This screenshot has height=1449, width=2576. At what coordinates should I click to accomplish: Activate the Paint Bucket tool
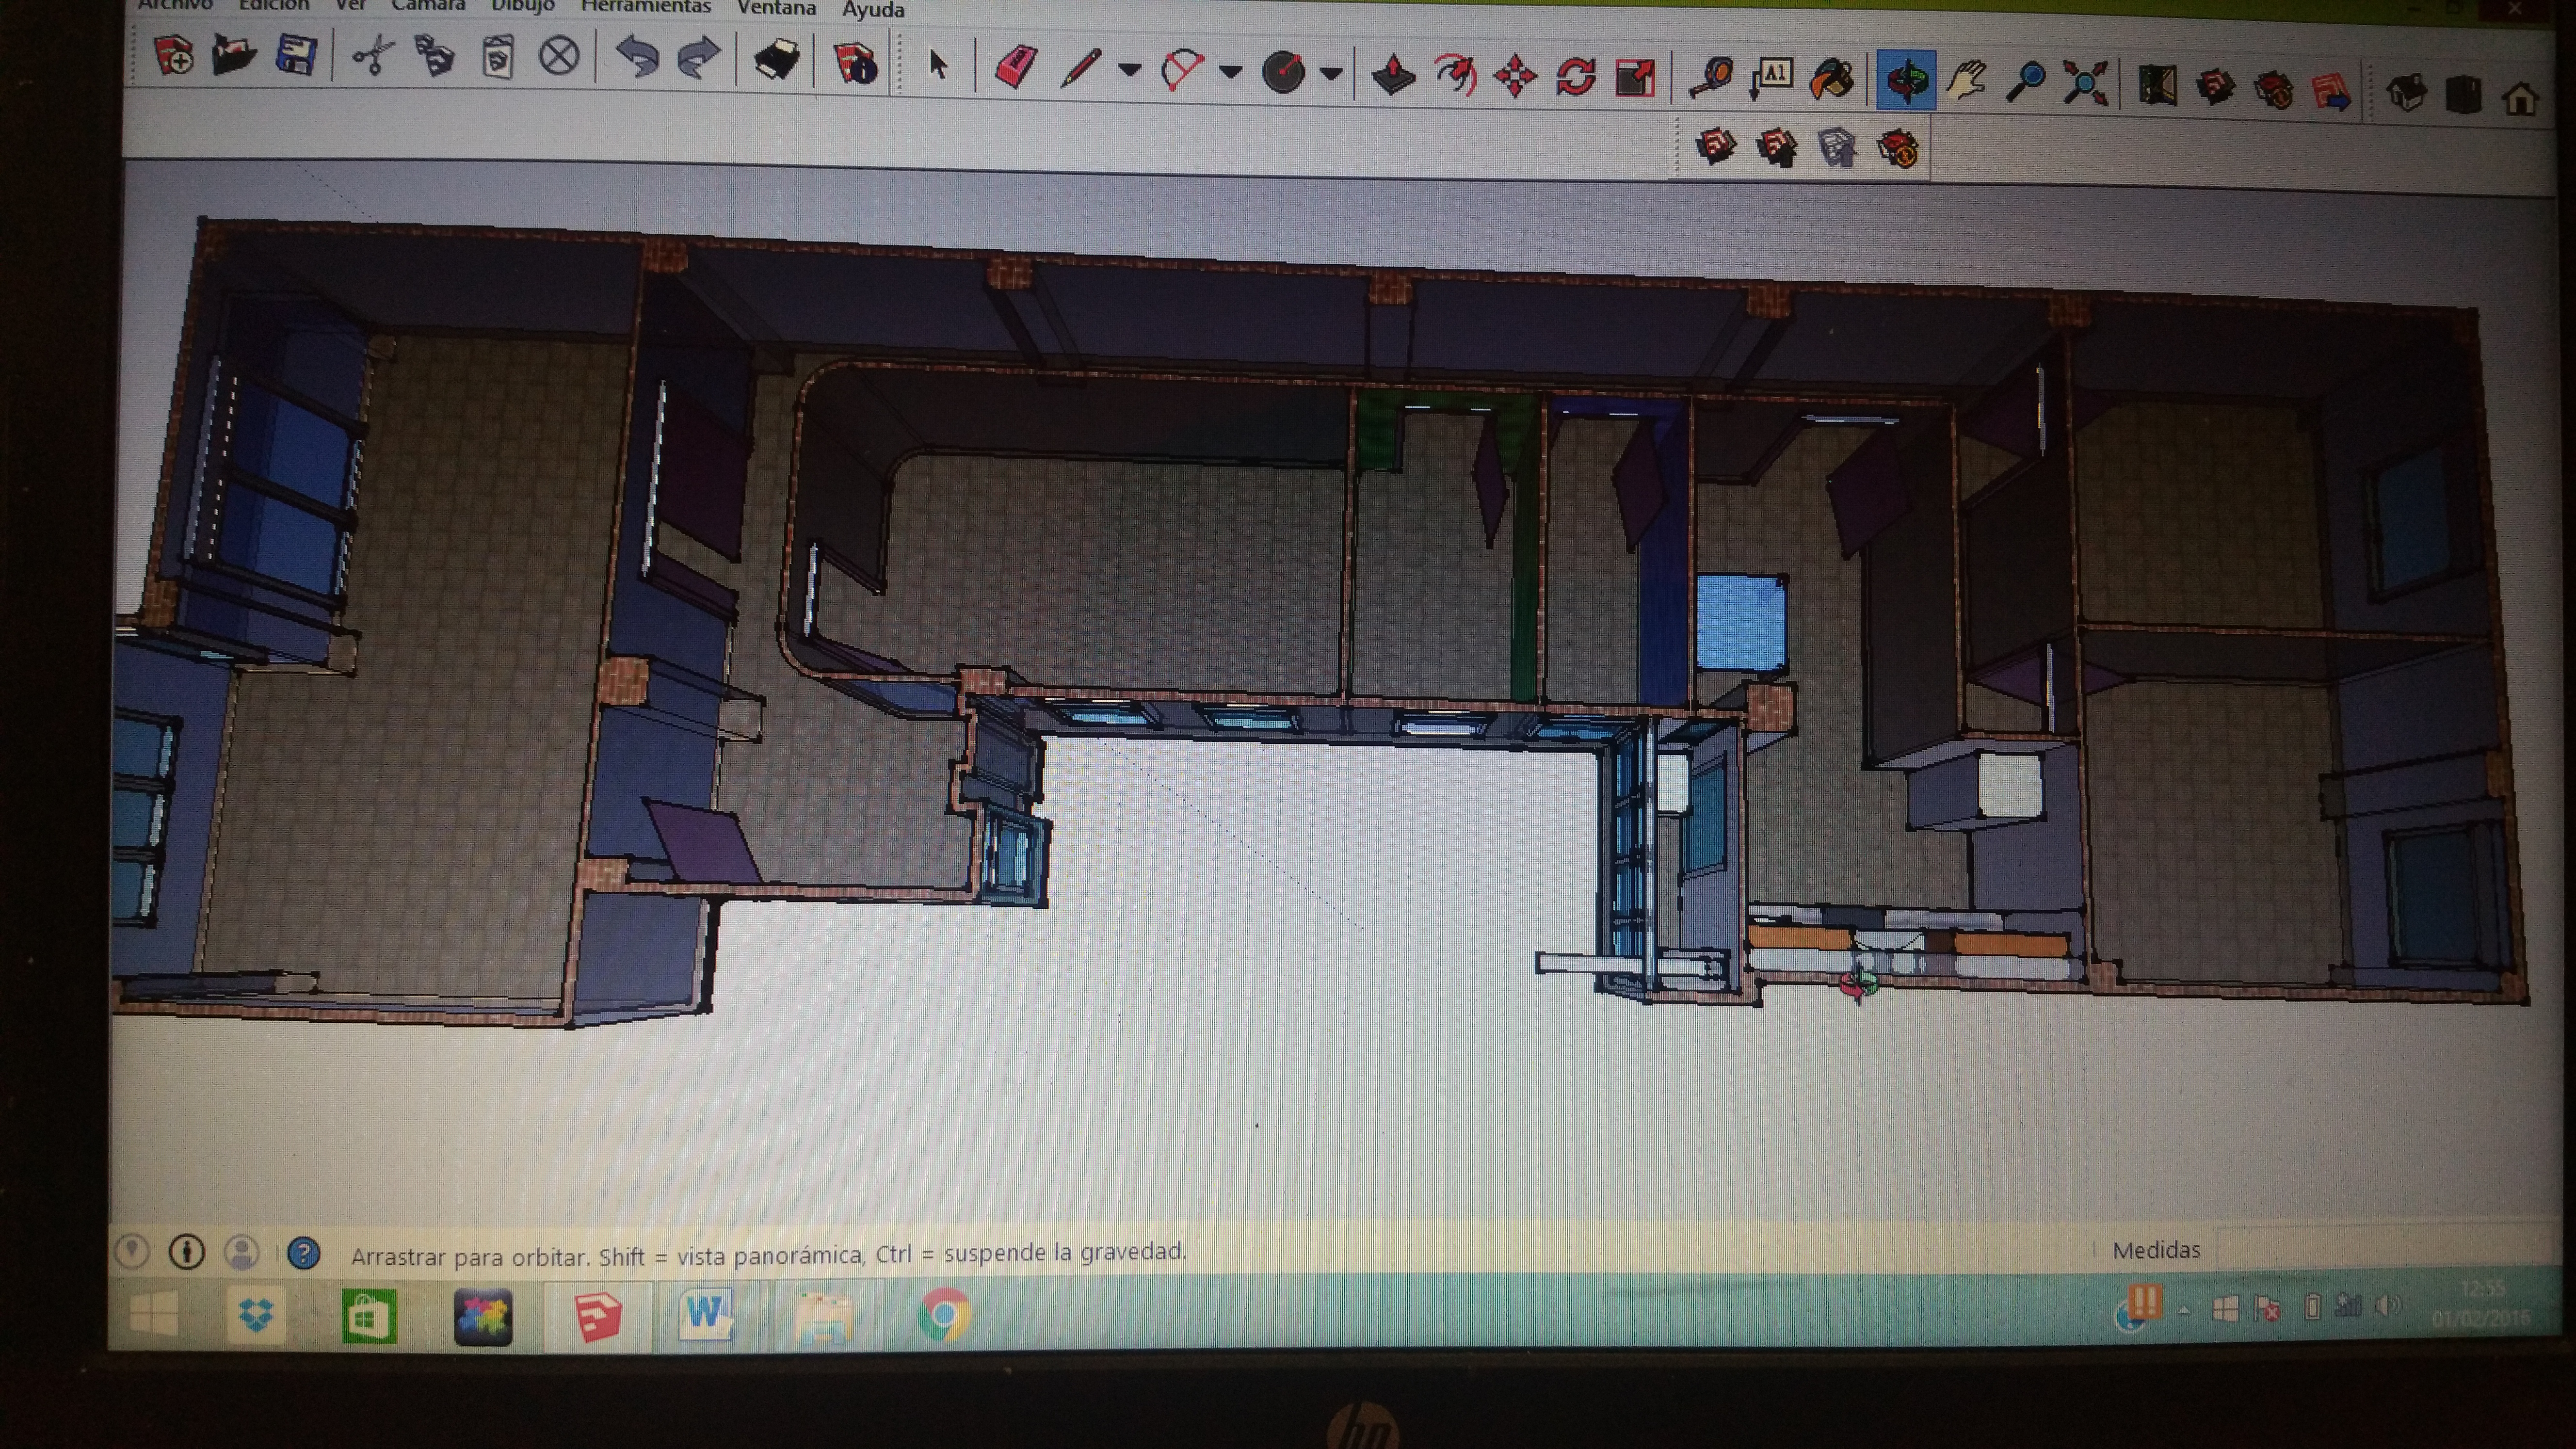click(x=1832, y=79)
